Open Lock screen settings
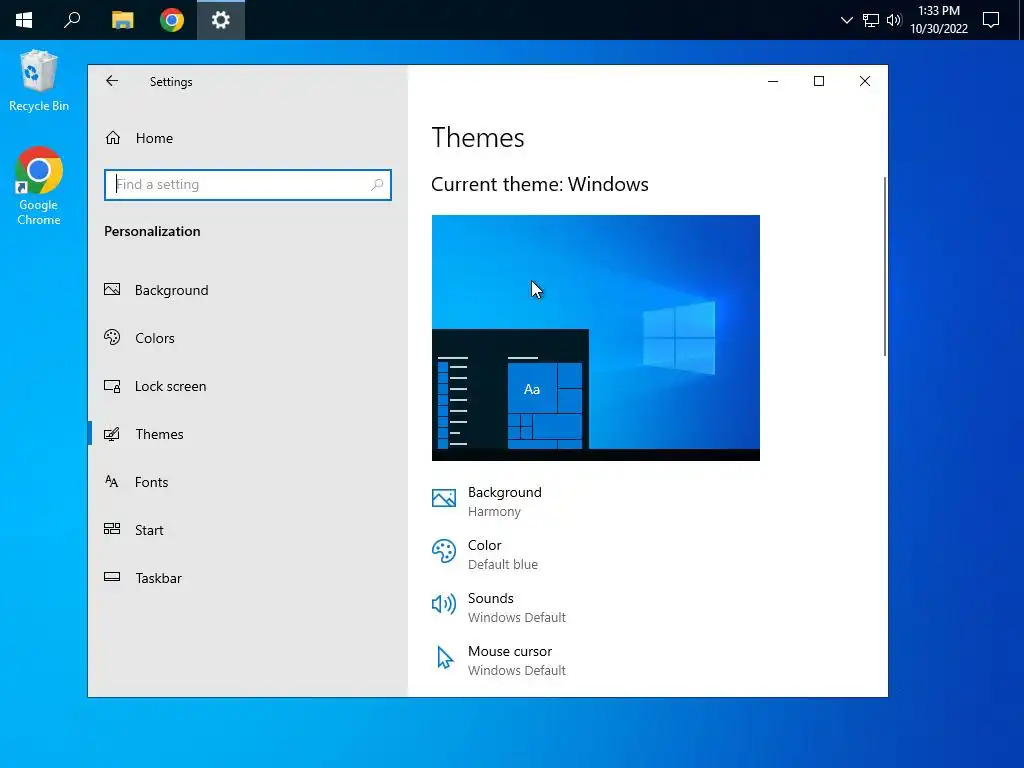Image resolution: width=1024 pixels, height=768 pixels. (x=248, y=386)
